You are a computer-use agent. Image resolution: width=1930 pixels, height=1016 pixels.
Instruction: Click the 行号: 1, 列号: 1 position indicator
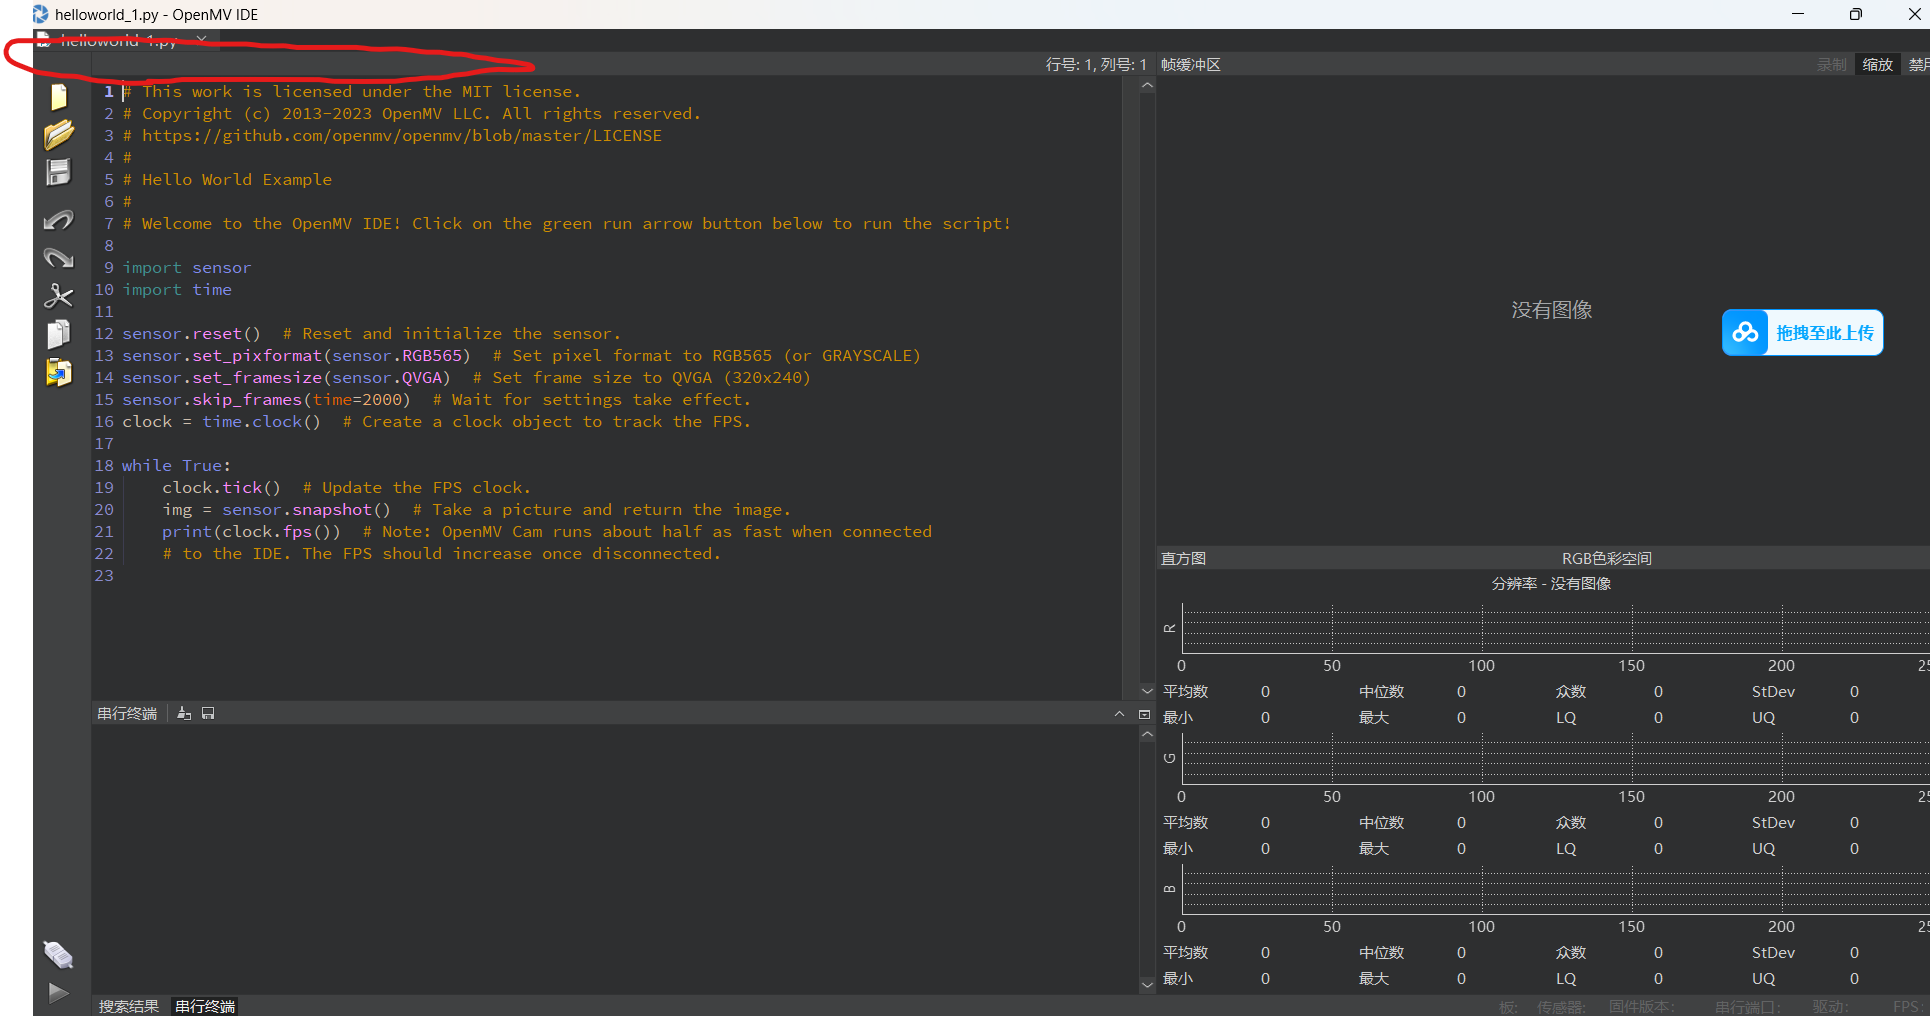[1096, 64]
